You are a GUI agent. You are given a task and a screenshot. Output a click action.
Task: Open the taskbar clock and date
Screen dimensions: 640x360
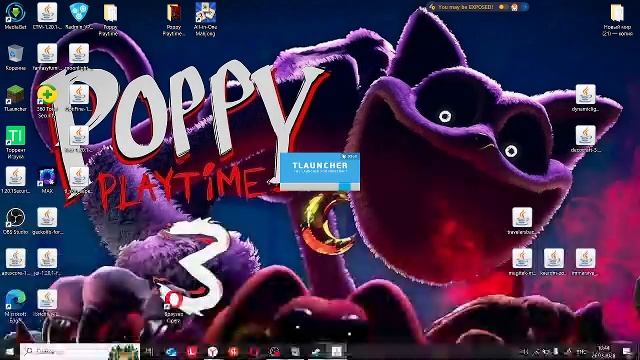click(x=604, y=351)
